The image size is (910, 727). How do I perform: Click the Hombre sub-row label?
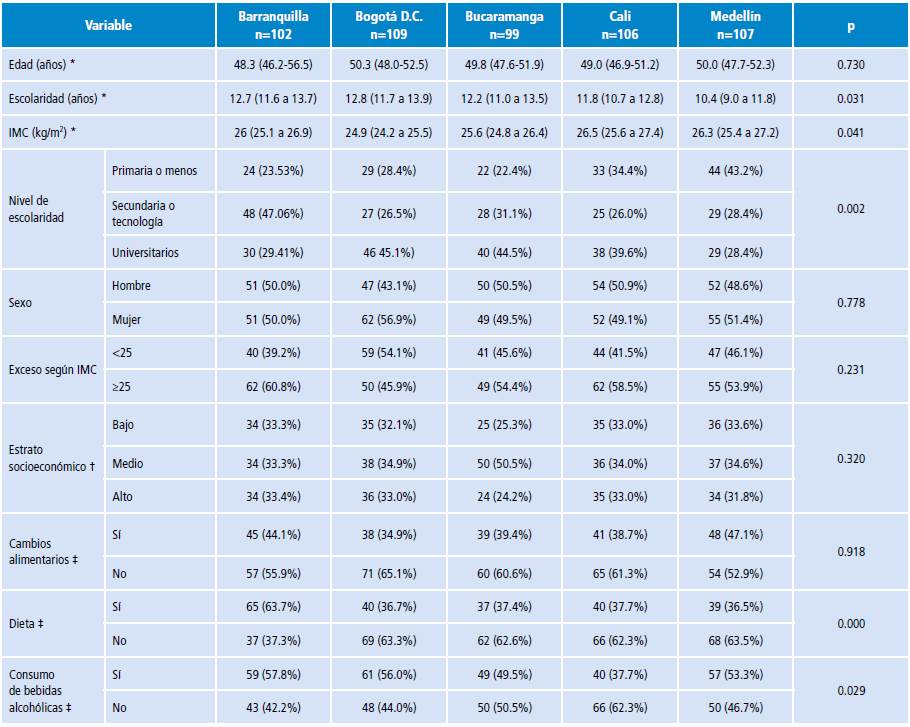coord(132,286)
